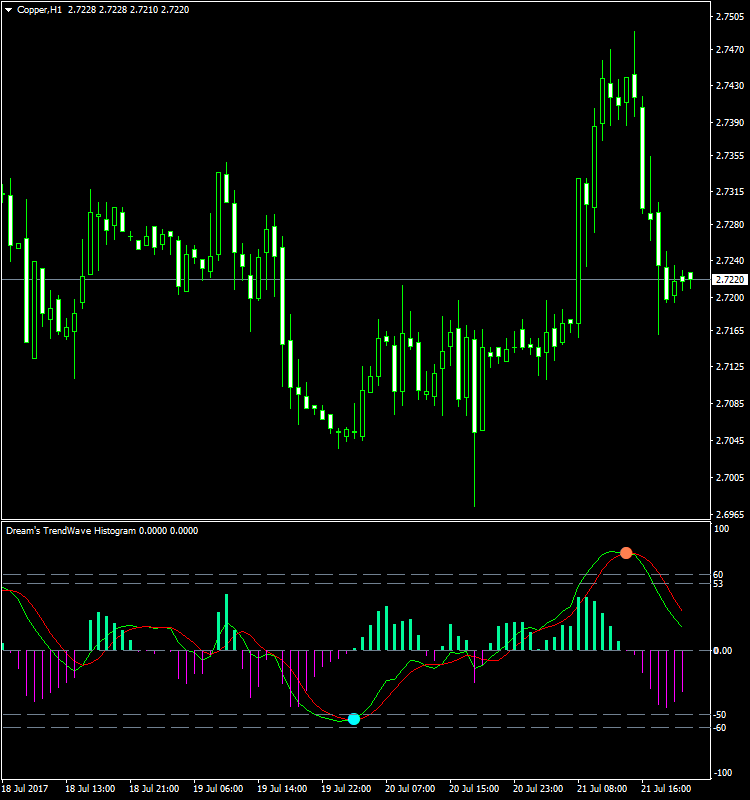Select the 19 Jul 14:00 time axis label

point(282,789)
